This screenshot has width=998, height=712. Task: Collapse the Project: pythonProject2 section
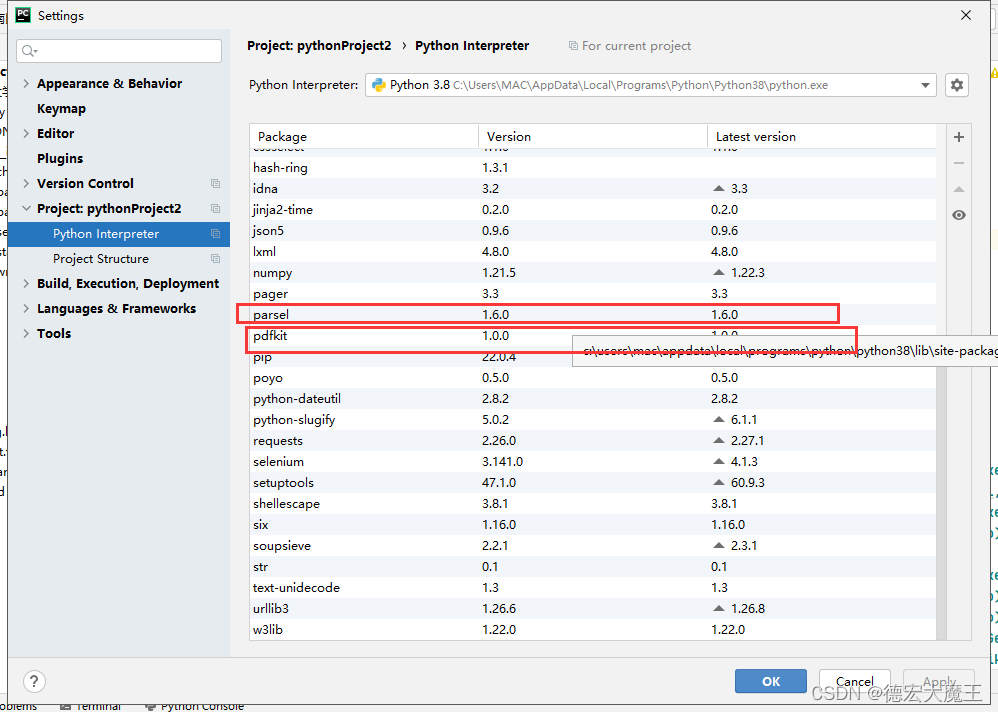[26, 209]
